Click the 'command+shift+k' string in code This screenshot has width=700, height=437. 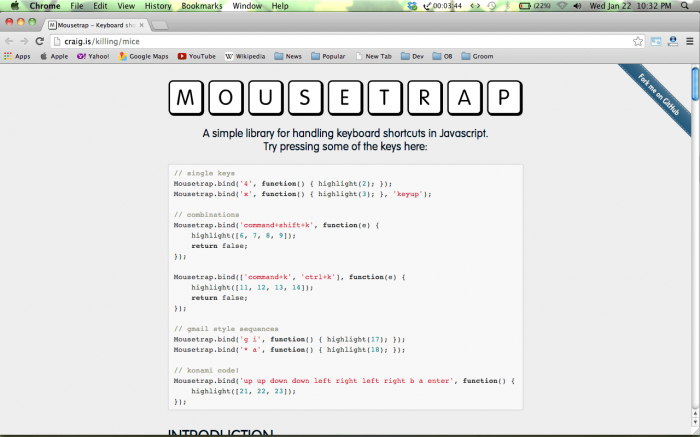click(277, 225)
